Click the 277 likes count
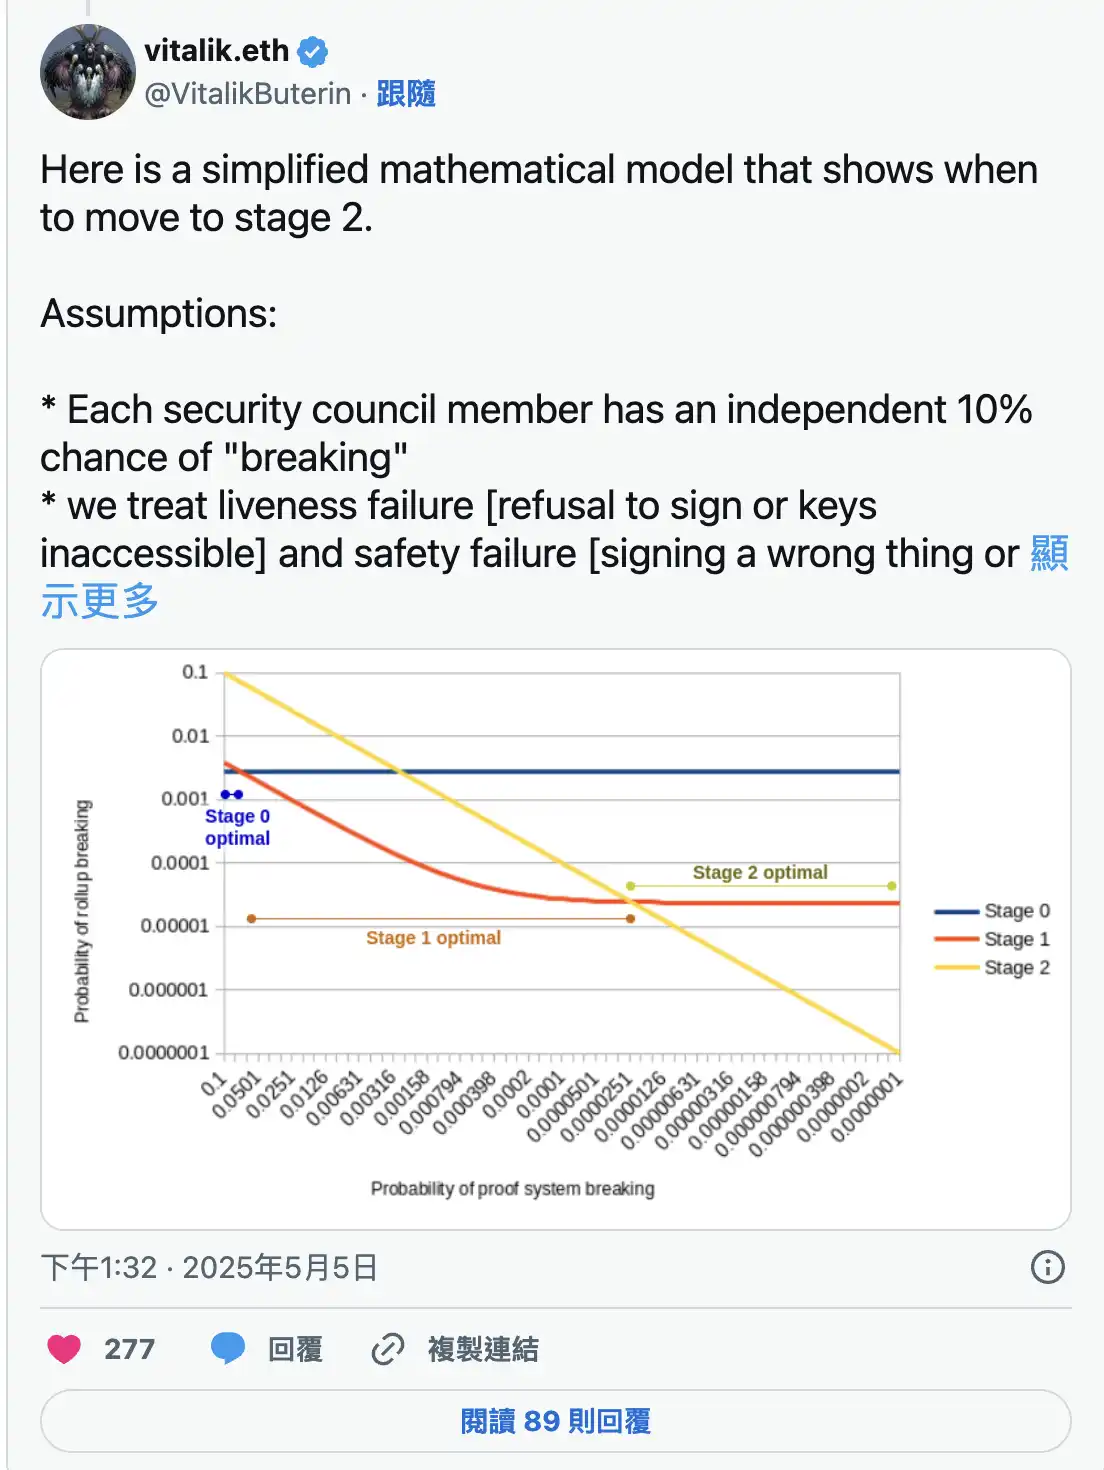 pos(130,1349)
